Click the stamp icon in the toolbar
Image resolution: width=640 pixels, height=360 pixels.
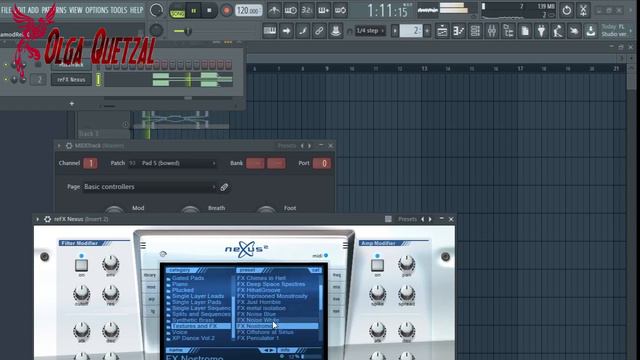[336, 31]
